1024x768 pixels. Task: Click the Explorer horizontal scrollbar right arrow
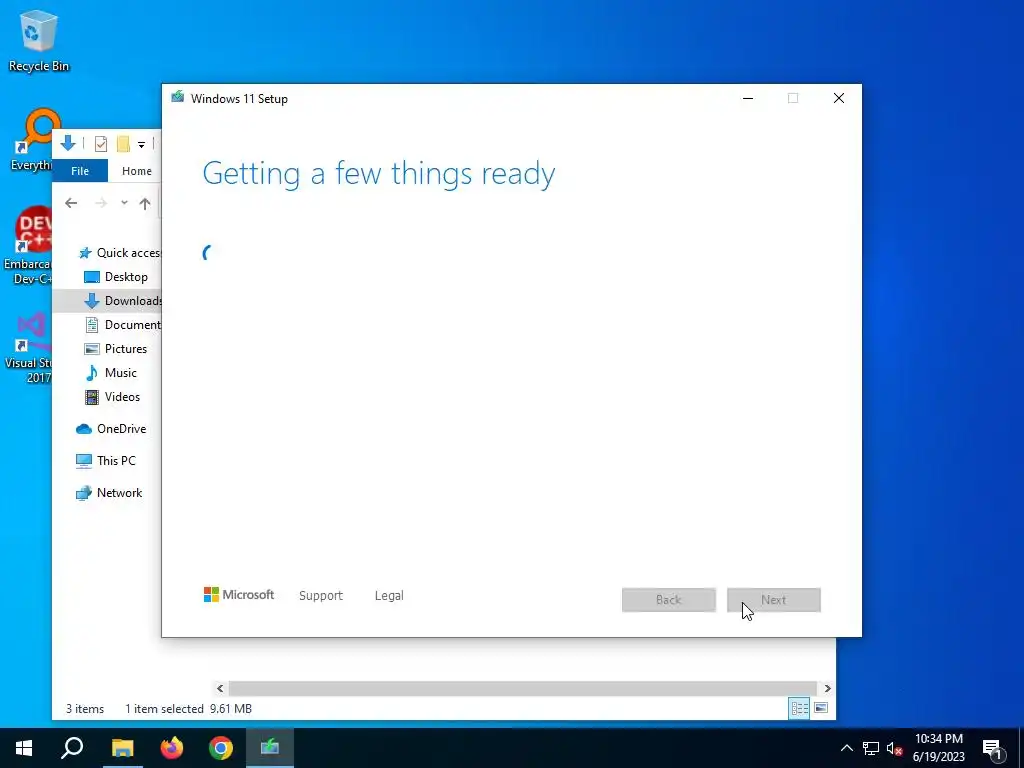click(827, 688)
